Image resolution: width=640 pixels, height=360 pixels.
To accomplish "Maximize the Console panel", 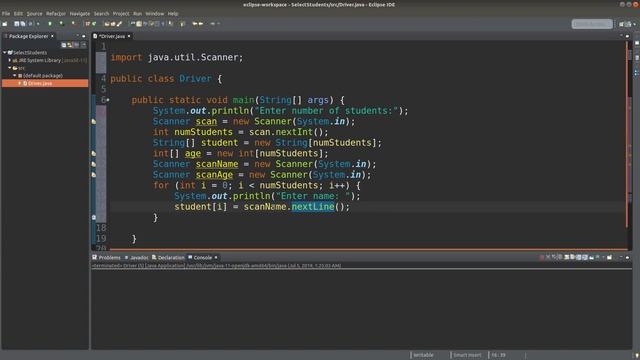I will point(627,258).
